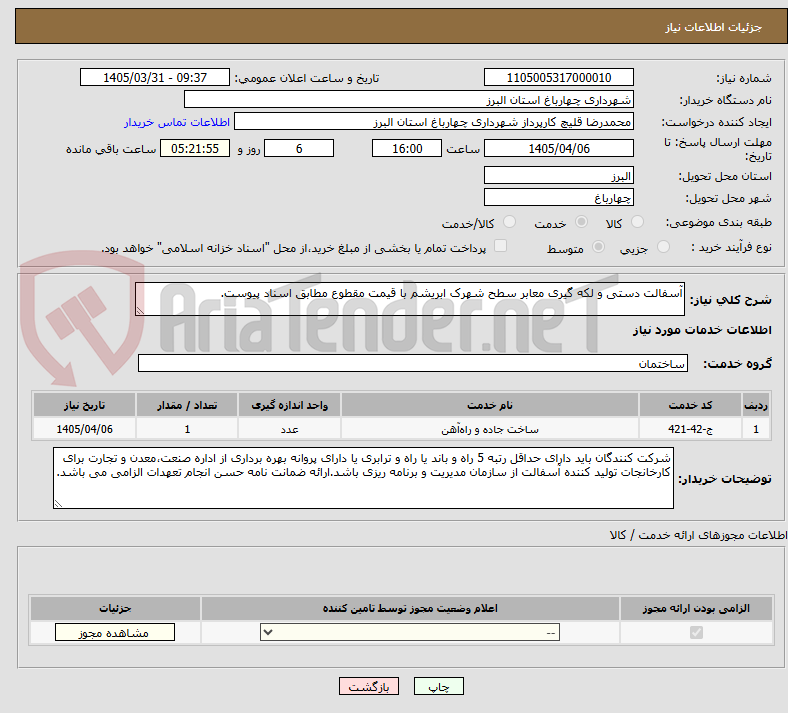Screen dimensions: 788x713
Task: Click the تعداد / مقدار column header
Action: 187,405
